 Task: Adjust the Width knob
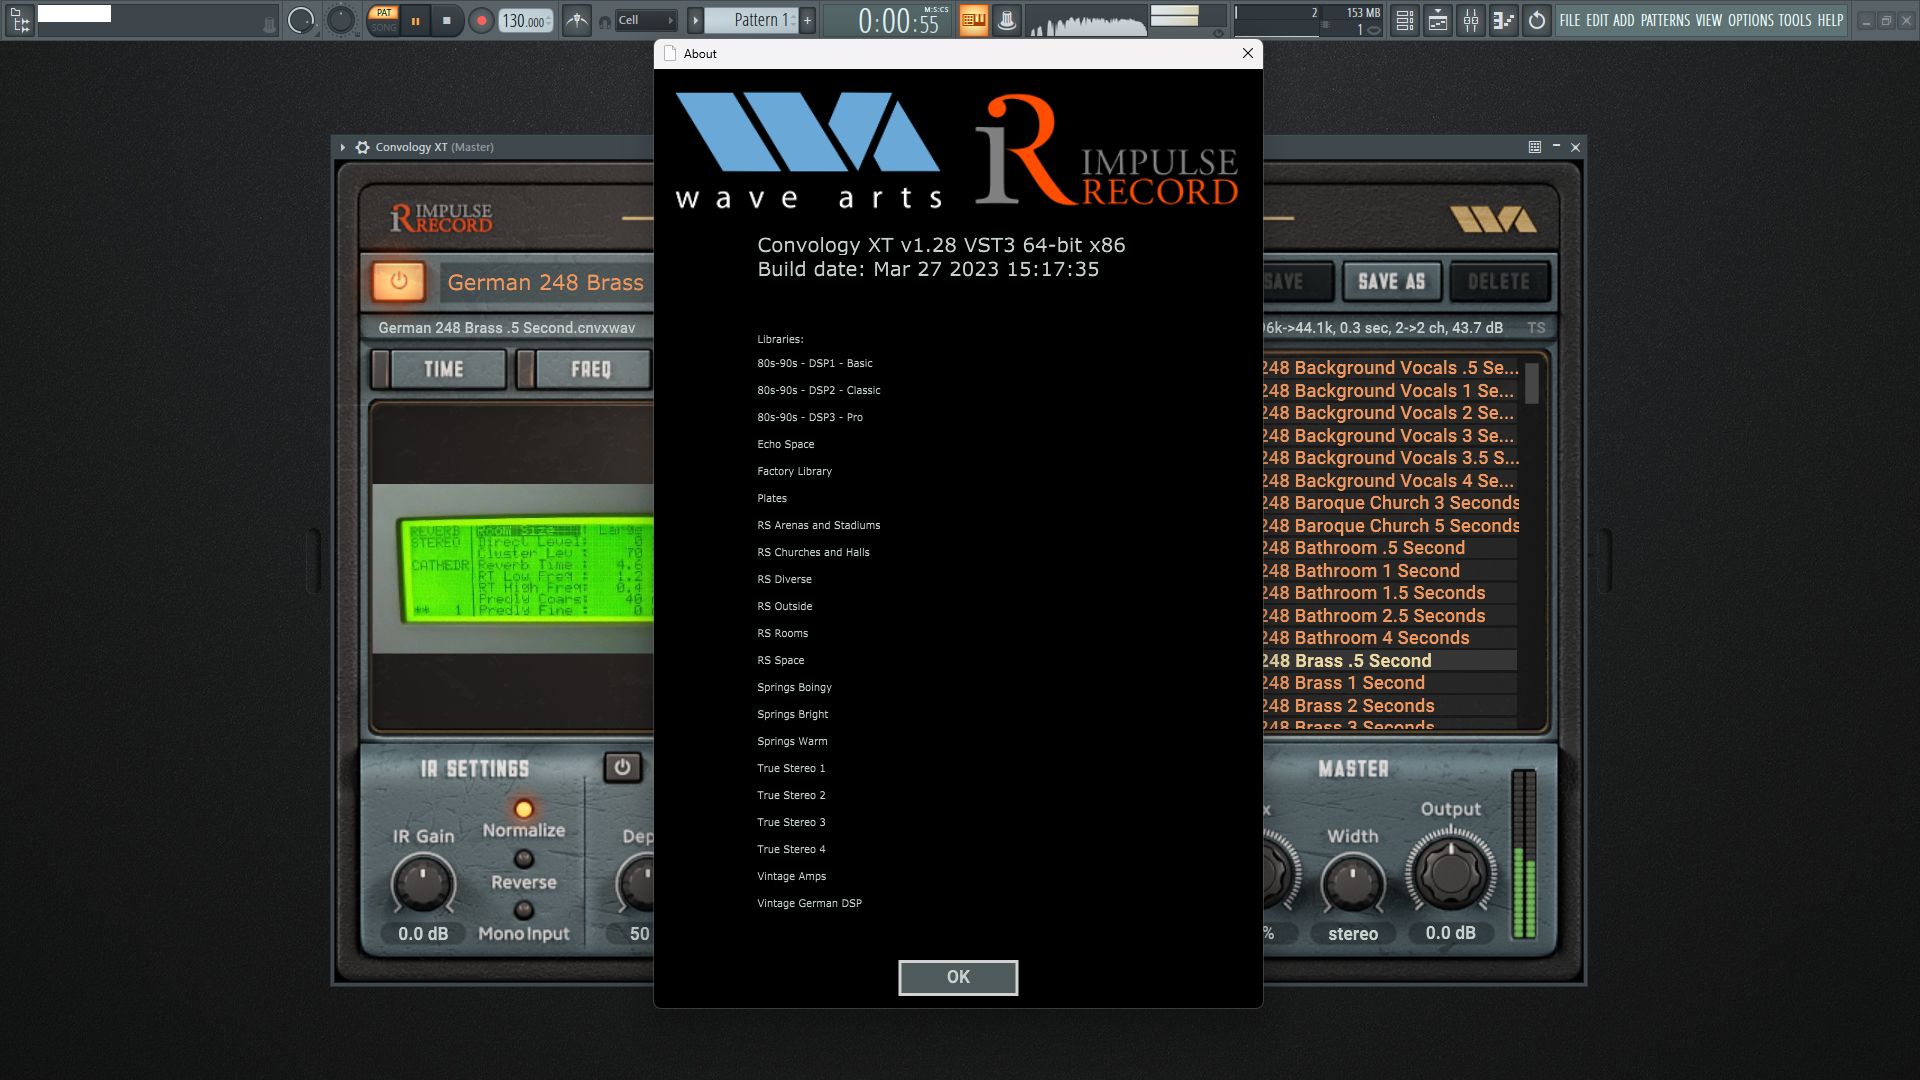click(1352, 884)
